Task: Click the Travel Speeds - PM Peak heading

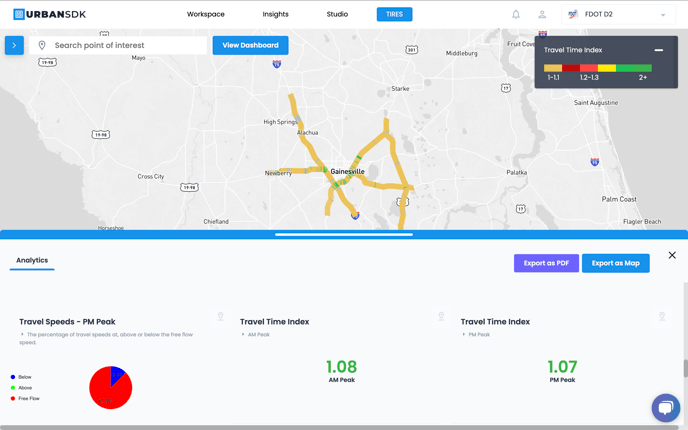Action: pos(67,322)
